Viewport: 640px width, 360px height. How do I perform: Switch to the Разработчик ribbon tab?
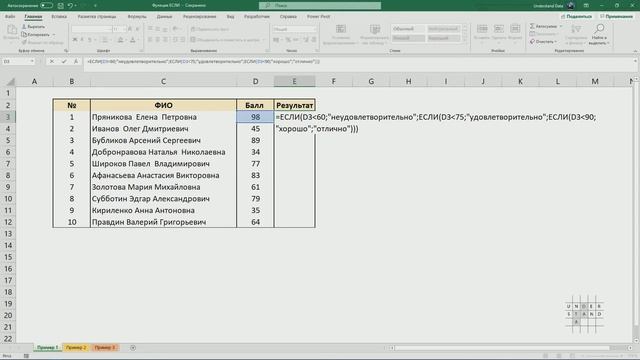[x=257, y=17]
